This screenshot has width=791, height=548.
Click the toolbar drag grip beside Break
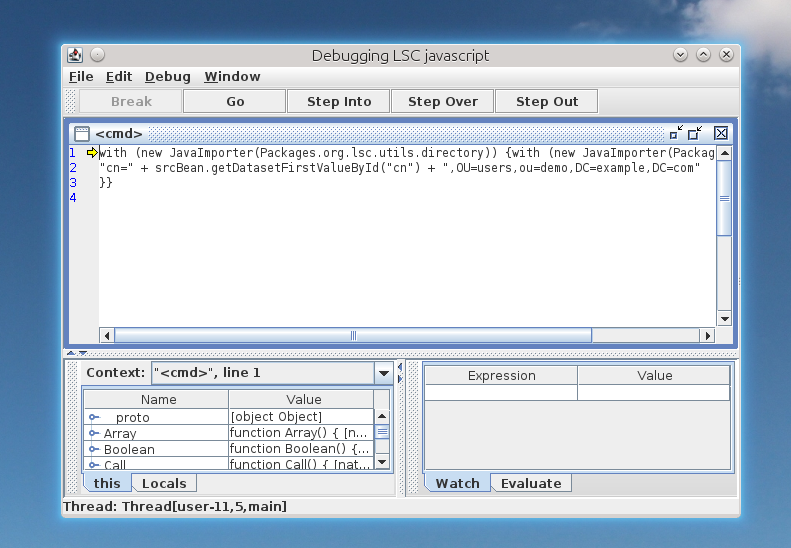(71, 101)
